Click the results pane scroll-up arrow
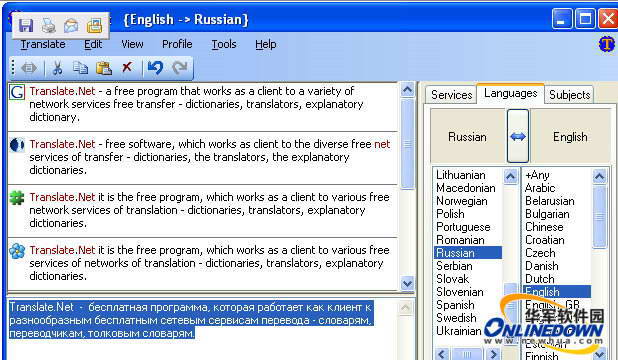 click(407, 90)
